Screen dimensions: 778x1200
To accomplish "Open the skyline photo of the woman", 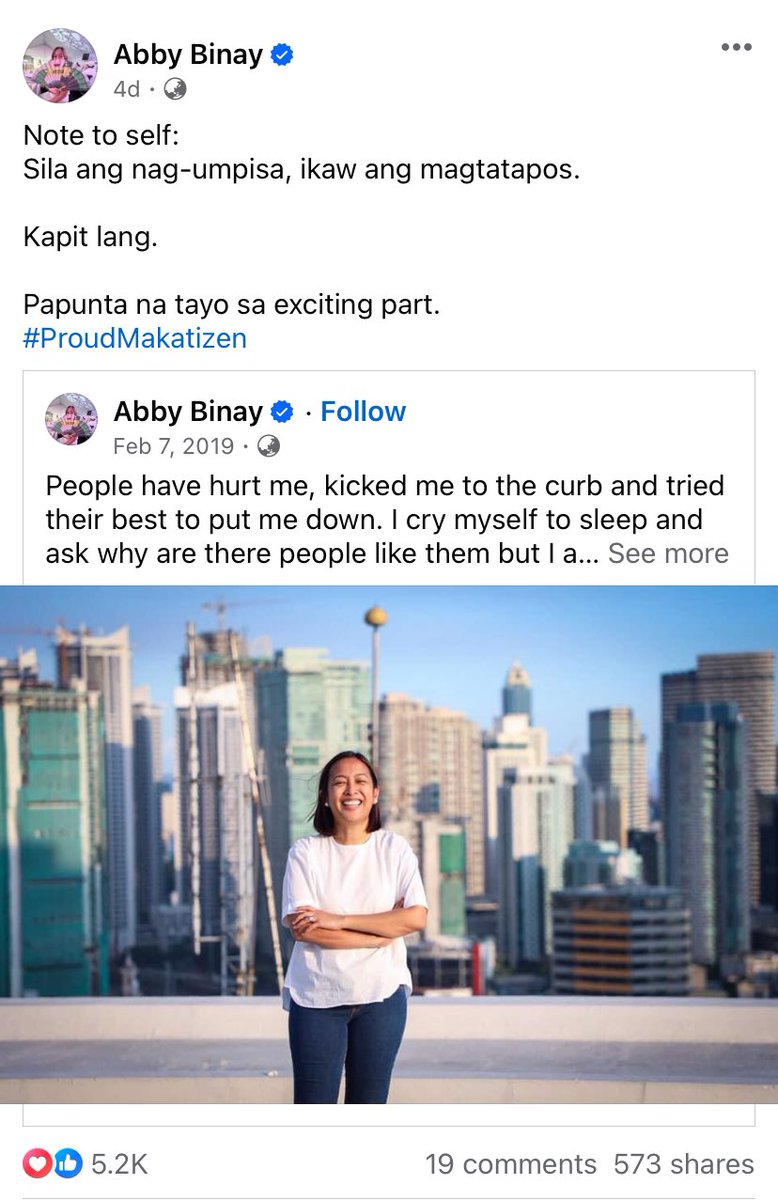I will (x=389, y=845).
